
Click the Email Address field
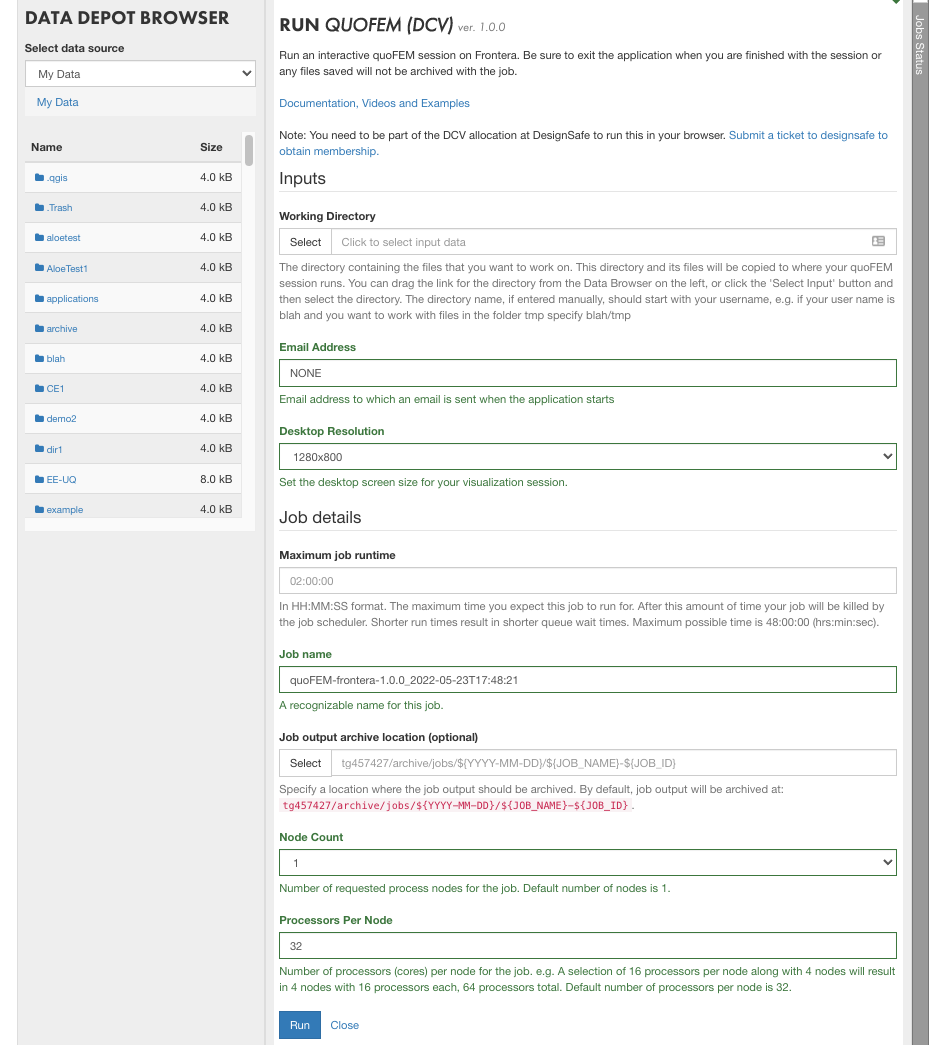[x=587, y=373]
